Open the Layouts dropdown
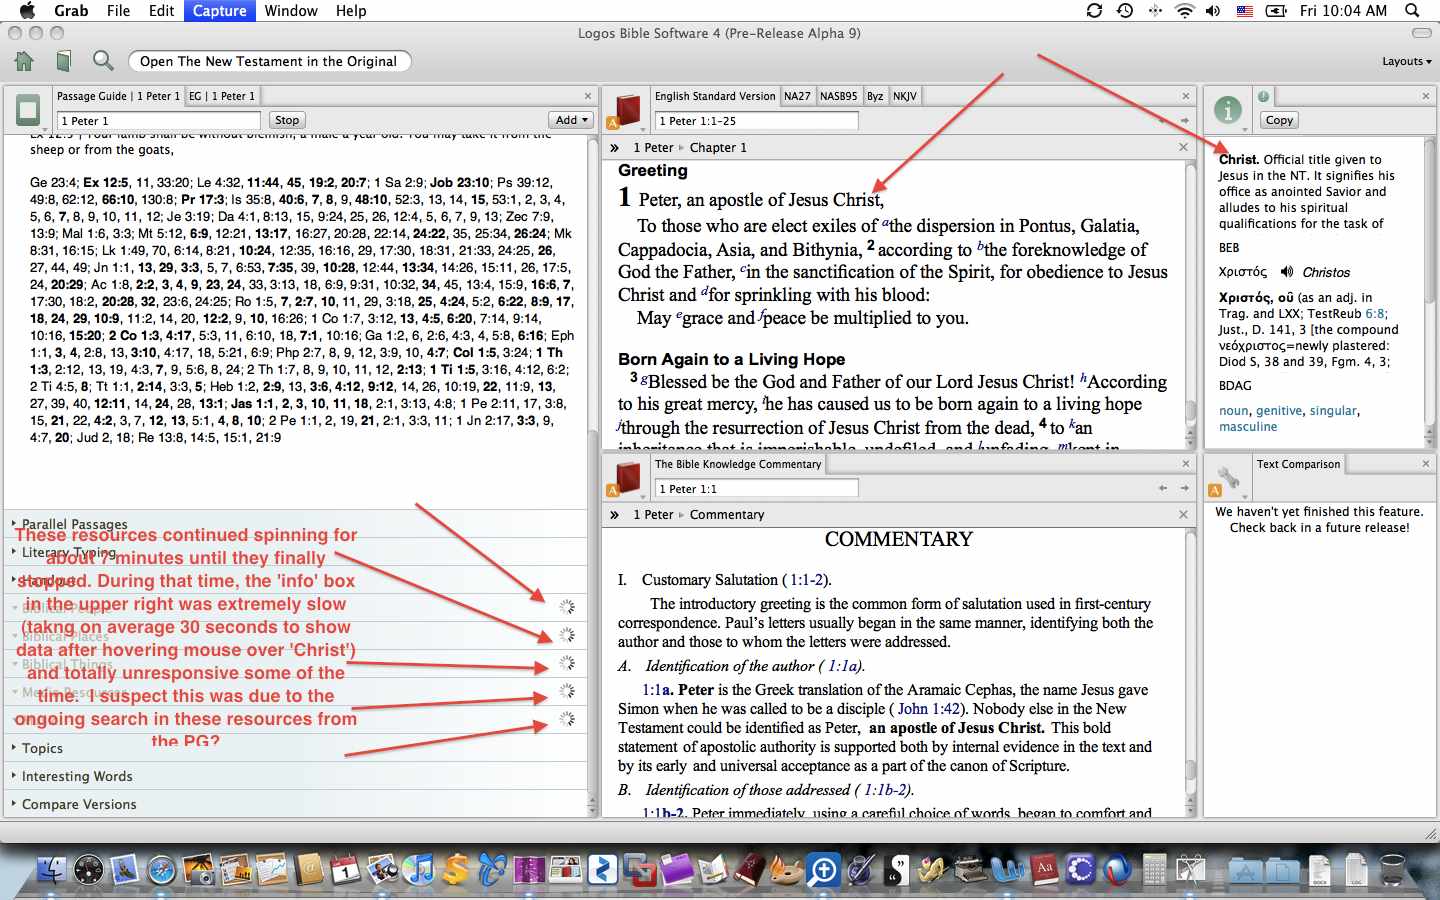 (1406, 61)
